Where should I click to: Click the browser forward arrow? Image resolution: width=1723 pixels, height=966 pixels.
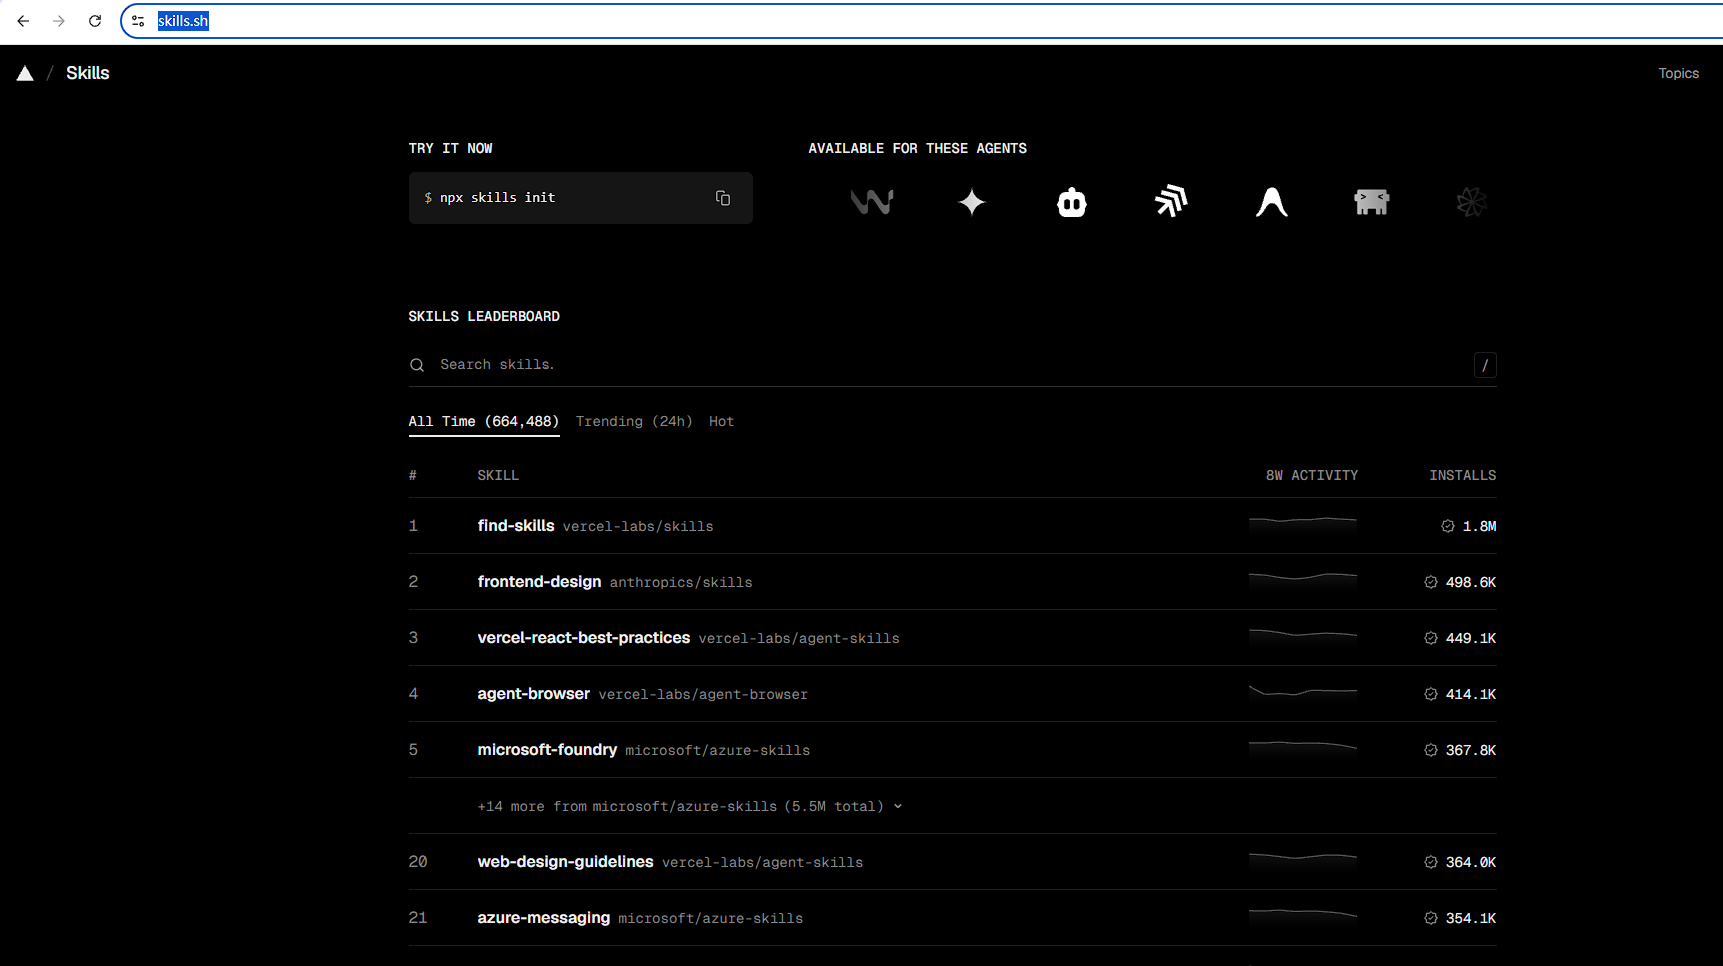59,21
